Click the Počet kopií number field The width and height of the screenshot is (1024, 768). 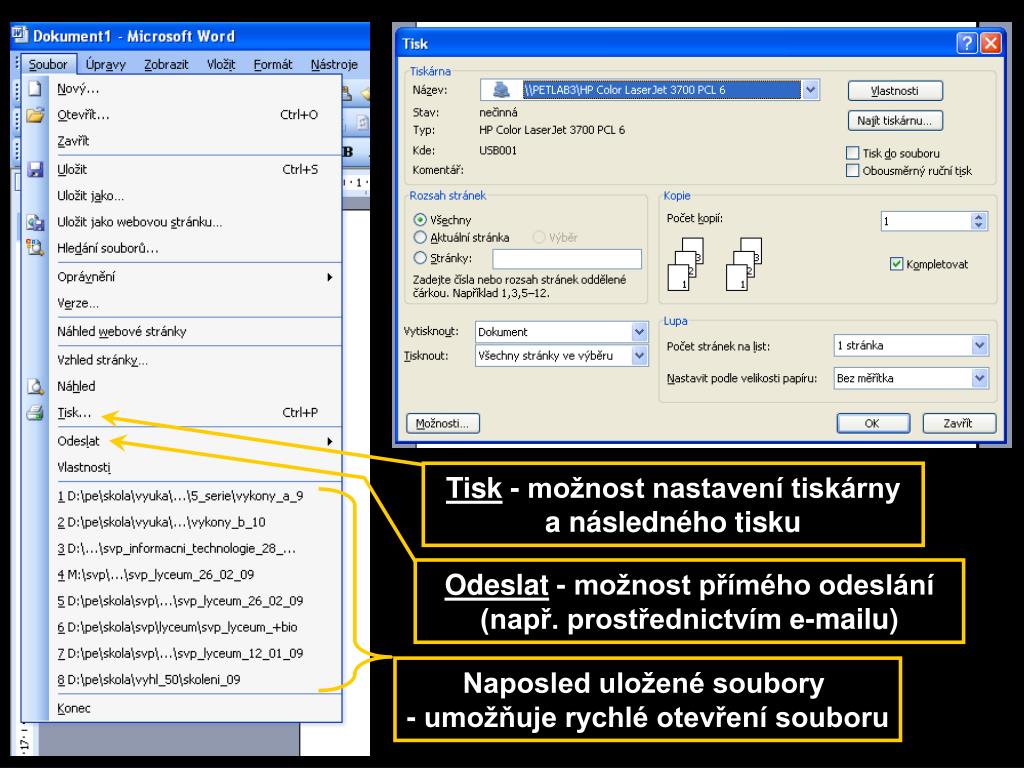(x=926, y=221)
